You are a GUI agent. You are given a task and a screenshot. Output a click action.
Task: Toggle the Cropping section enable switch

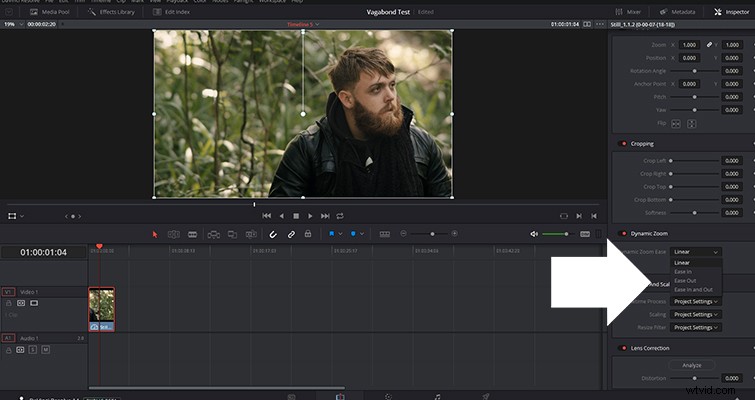click(x=623, y=143)
